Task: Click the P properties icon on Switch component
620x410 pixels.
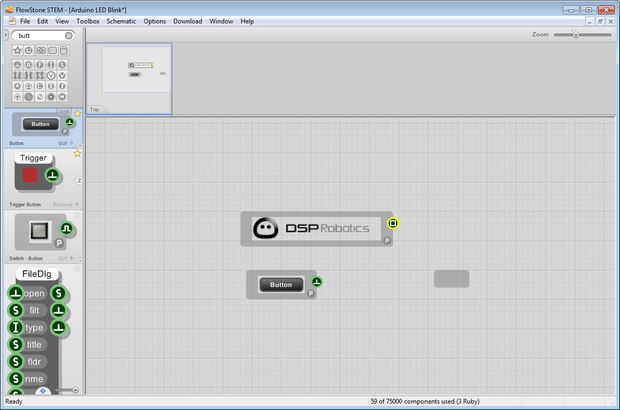Action: coord(59,243)
